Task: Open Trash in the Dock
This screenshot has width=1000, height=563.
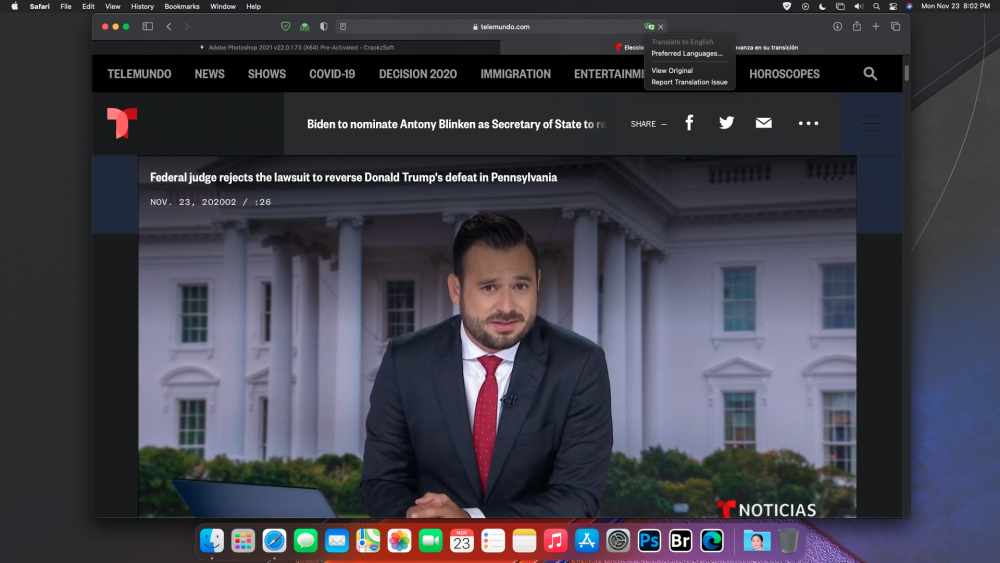Action: [788, 541]
